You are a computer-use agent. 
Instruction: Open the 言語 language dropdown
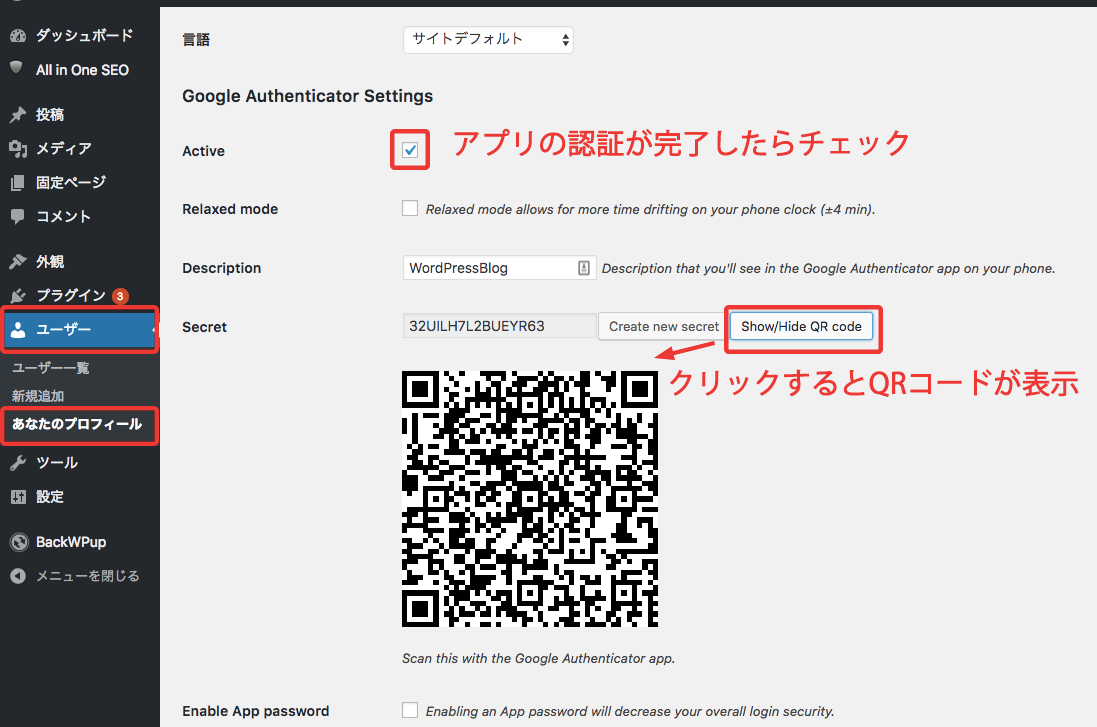[x=488, y=40]
